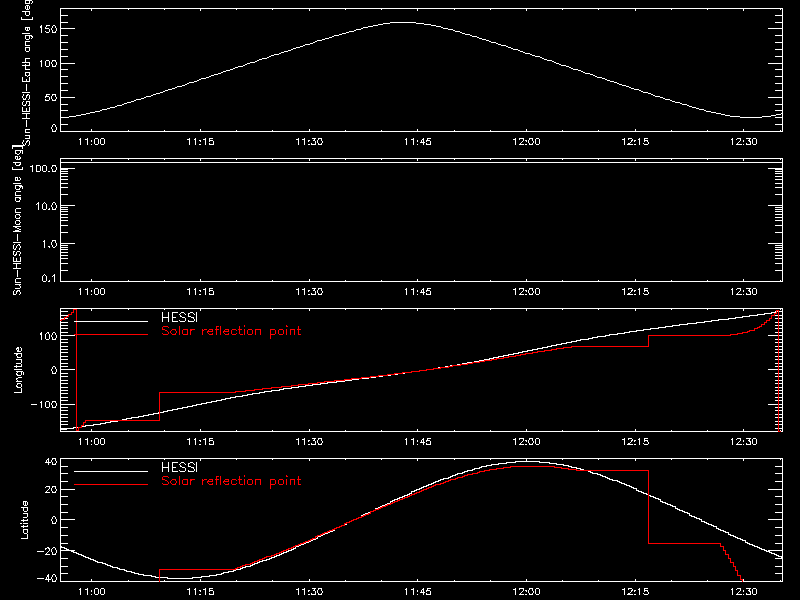
Task: Pick 12:00 label under Moon angle plot
Action: pyautogui.click(x=527, y=292)
